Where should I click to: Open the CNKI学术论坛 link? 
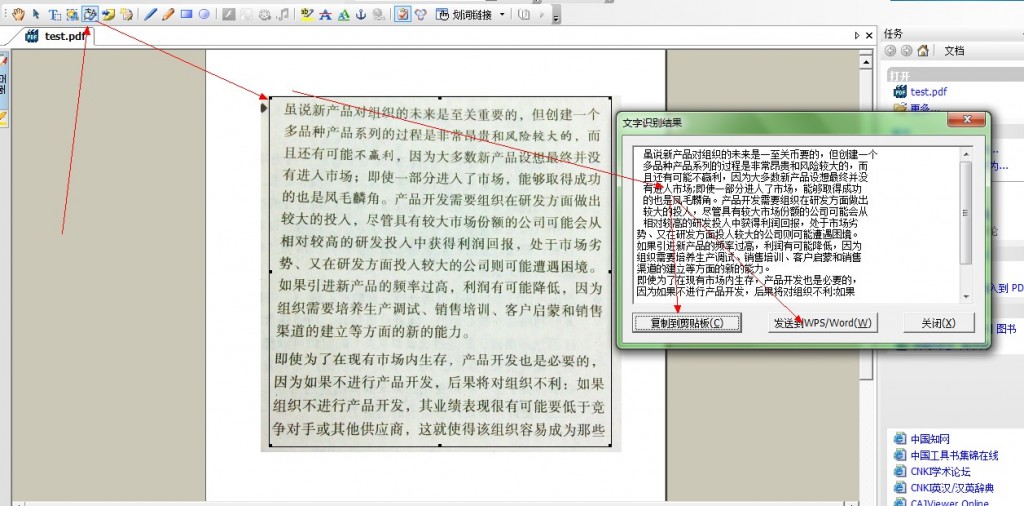coord(940,471)
